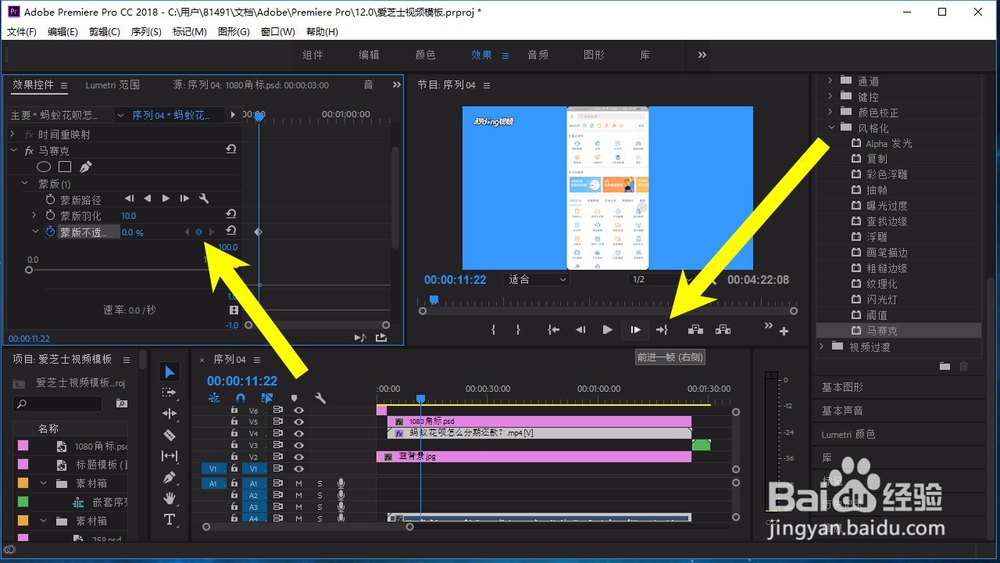Select the Type tool
Viewport: 1000px width, 563px height.
coord(169,519)
